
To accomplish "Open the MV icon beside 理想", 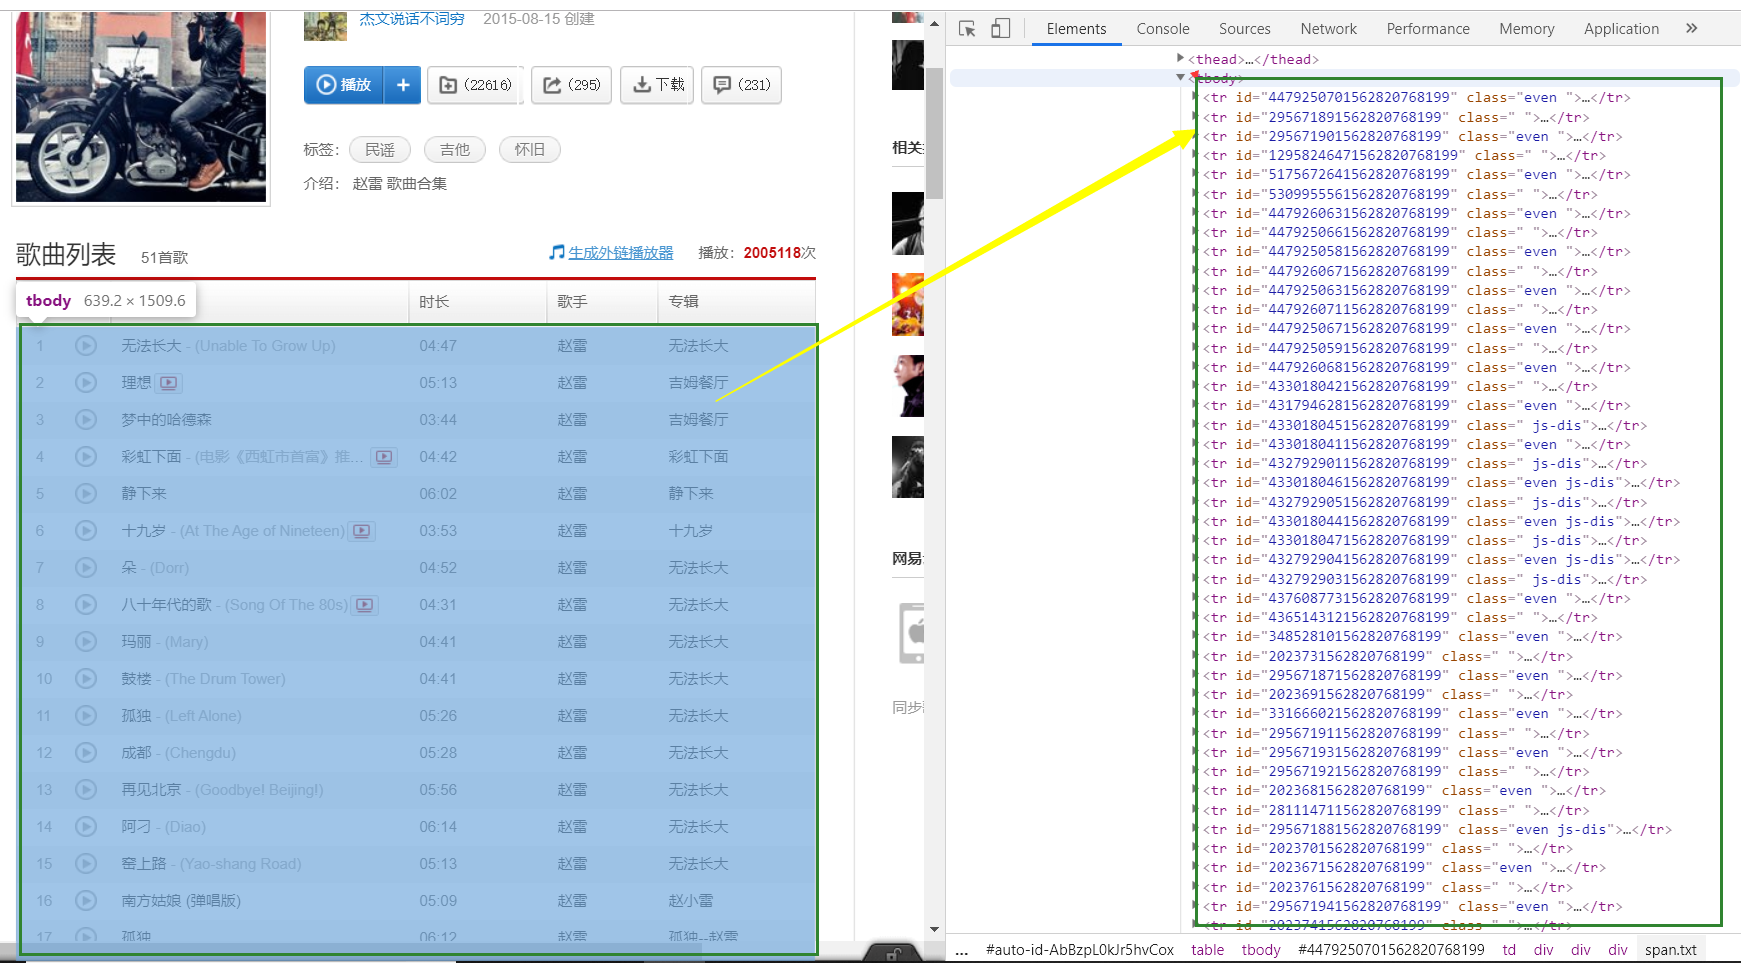I will pos(169,383).
